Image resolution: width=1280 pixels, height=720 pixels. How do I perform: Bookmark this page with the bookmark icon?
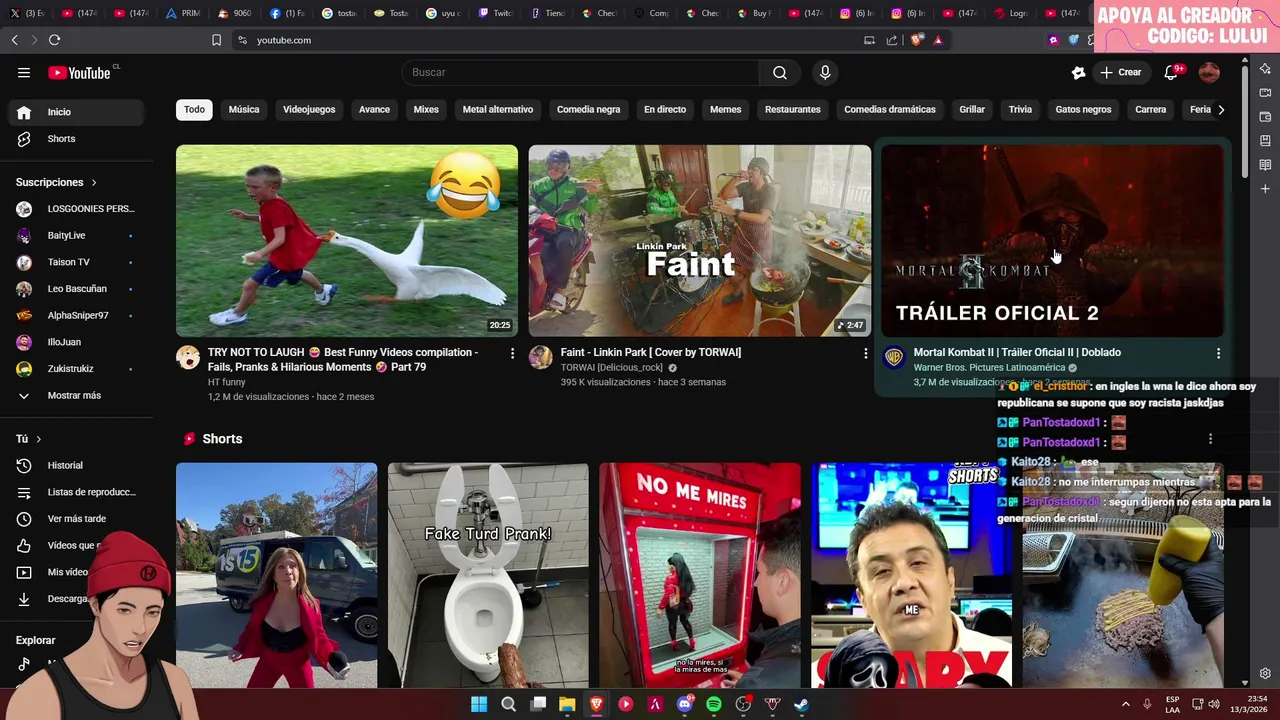(216, 40)
